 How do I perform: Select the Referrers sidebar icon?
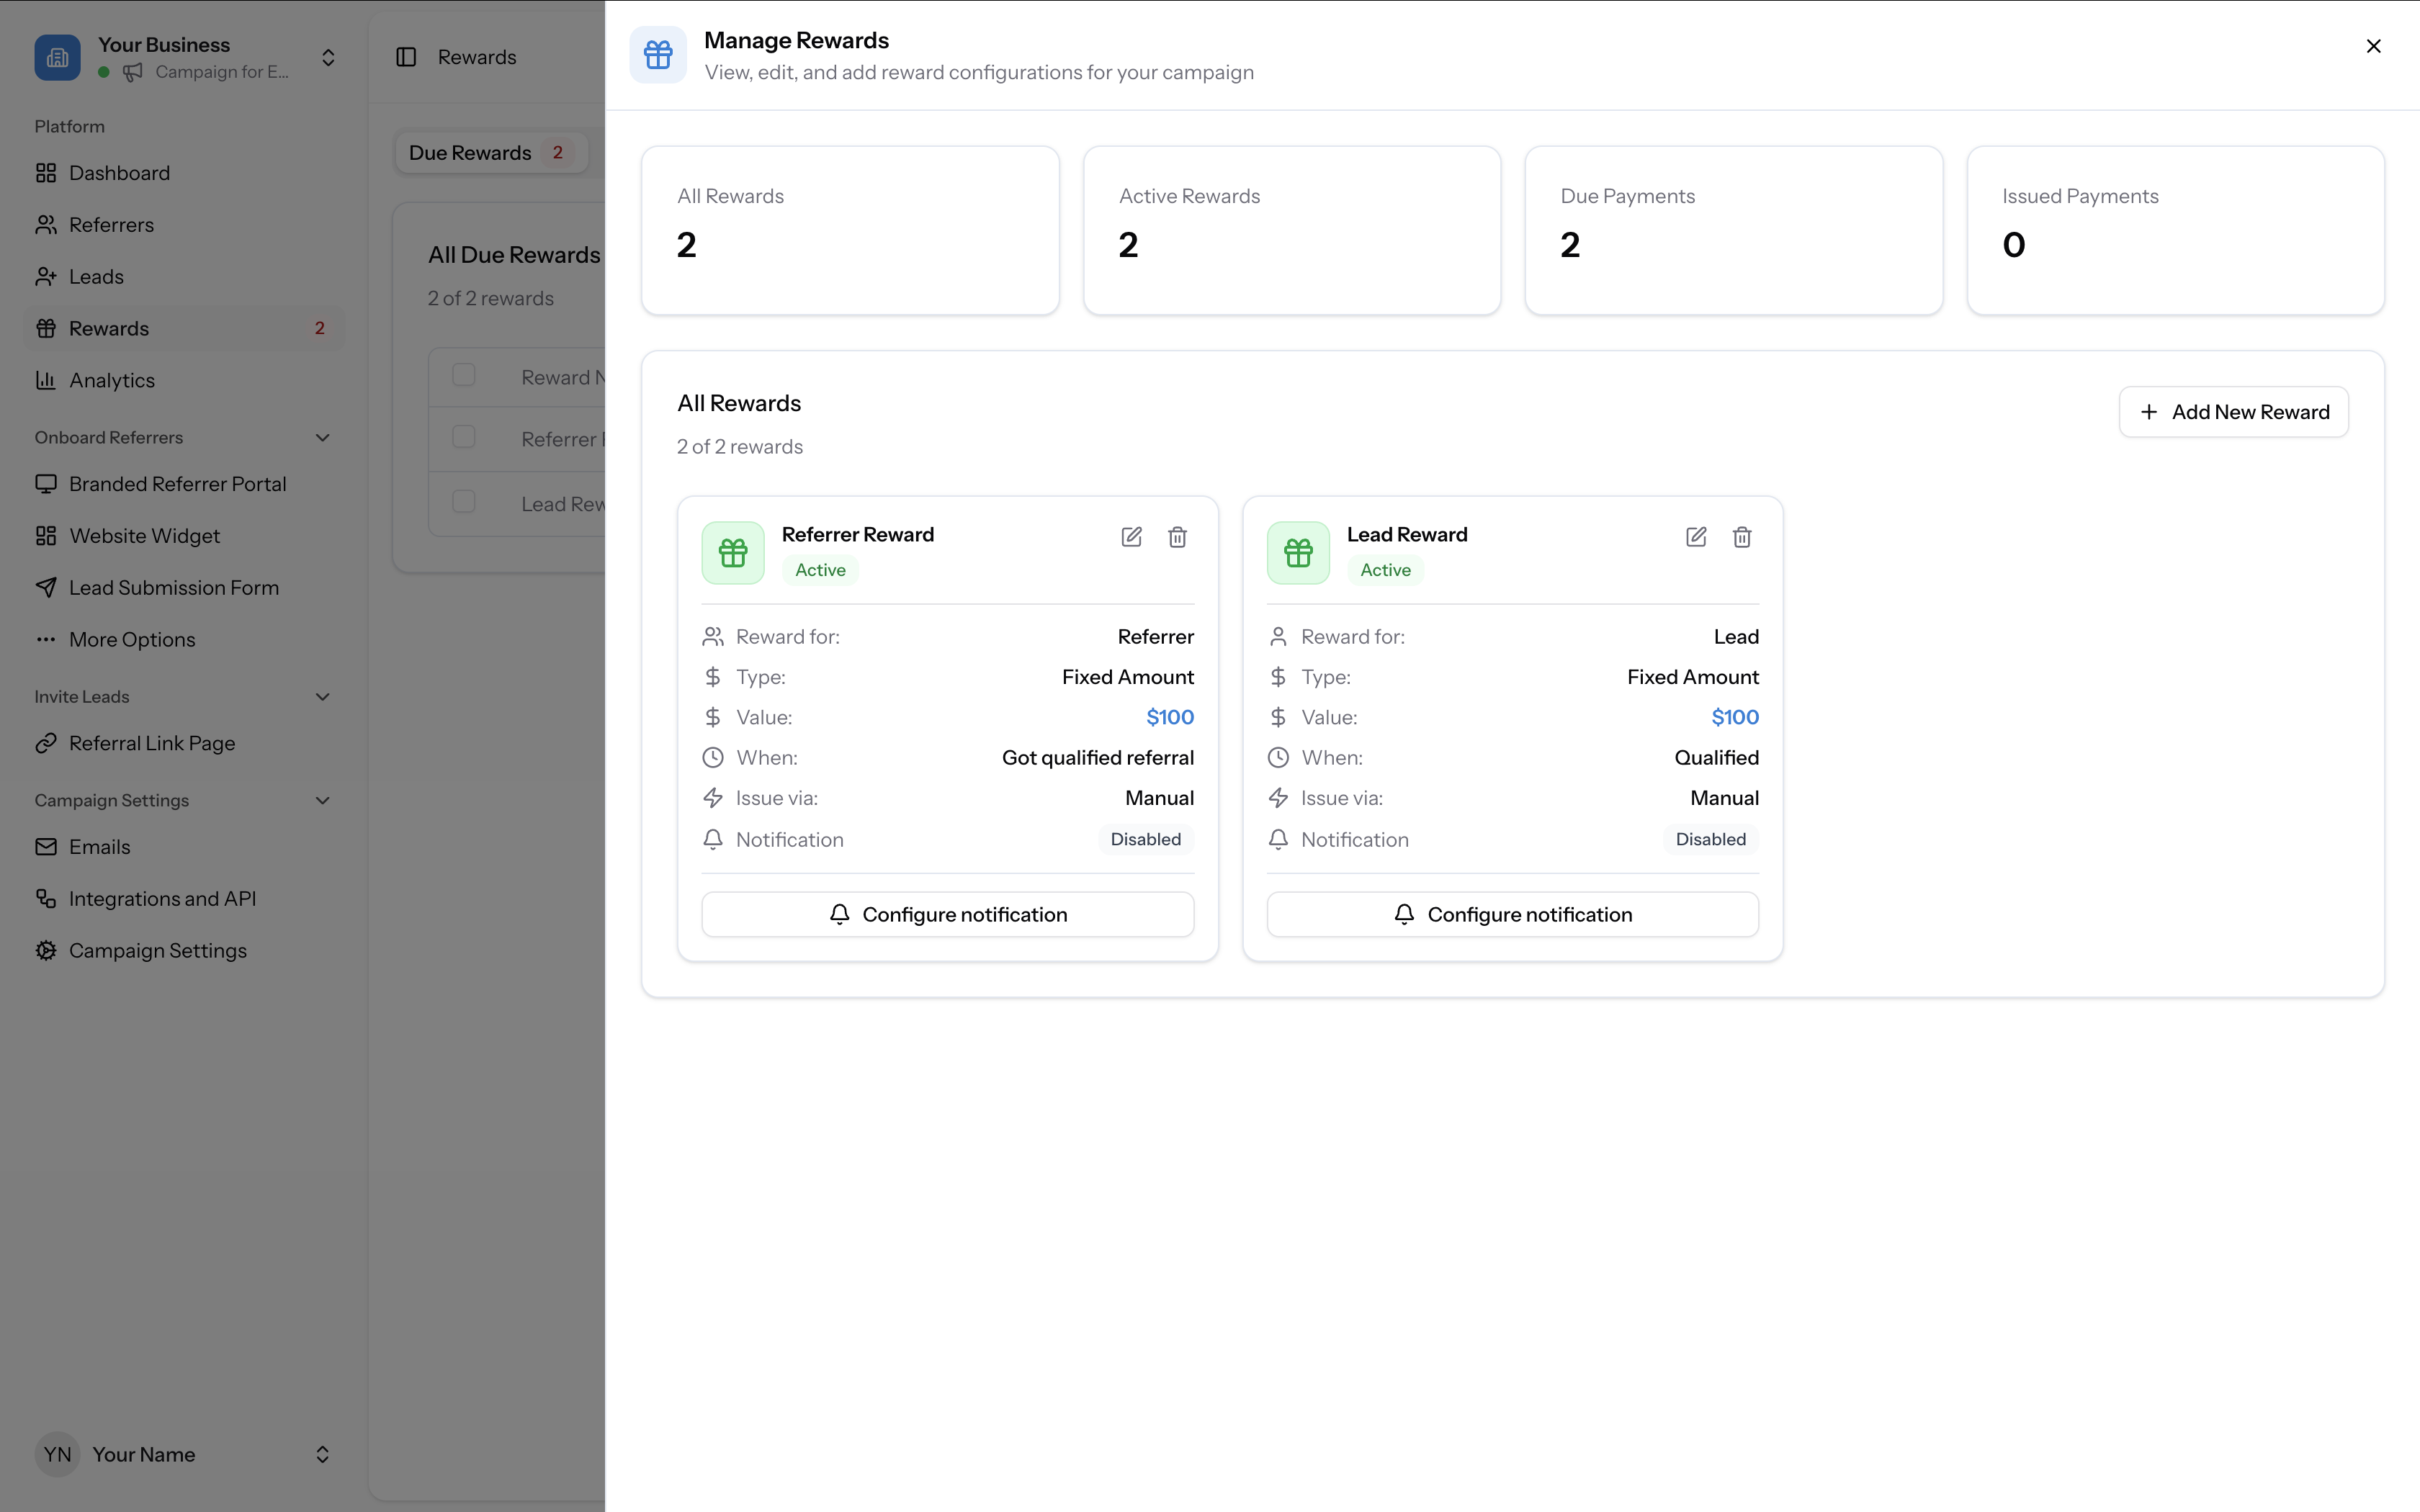pyautogui.click(x=46, y=224)
